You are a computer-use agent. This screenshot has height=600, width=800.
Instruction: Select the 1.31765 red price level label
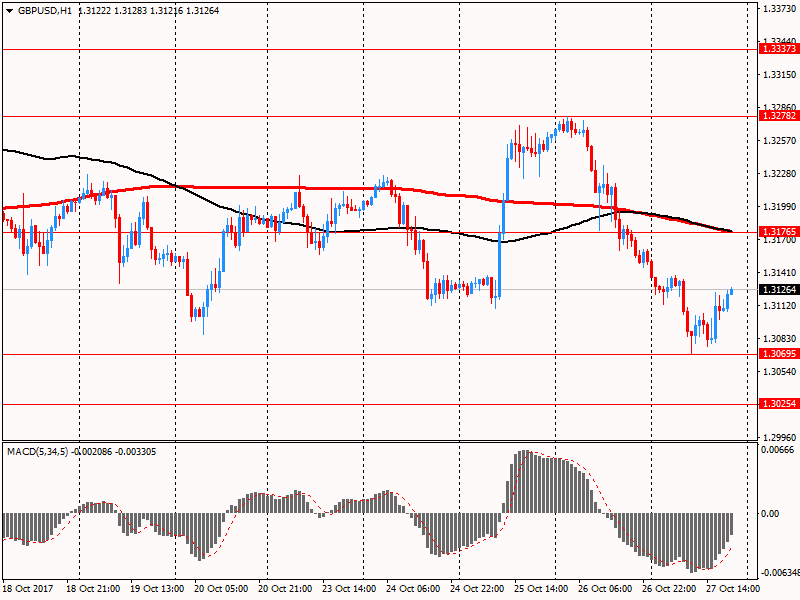[x=779, y=232]
